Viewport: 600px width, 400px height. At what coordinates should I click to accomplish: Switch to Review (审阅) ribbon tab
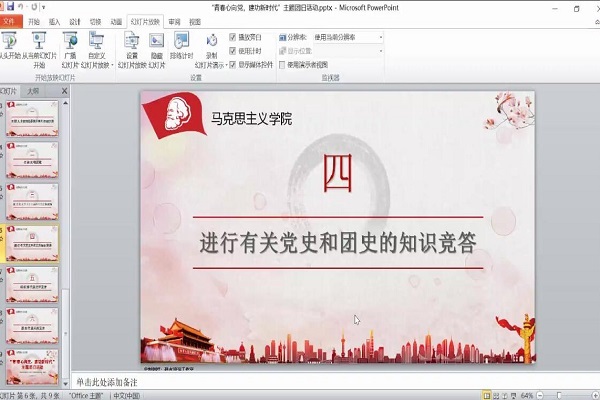(174, 22)
